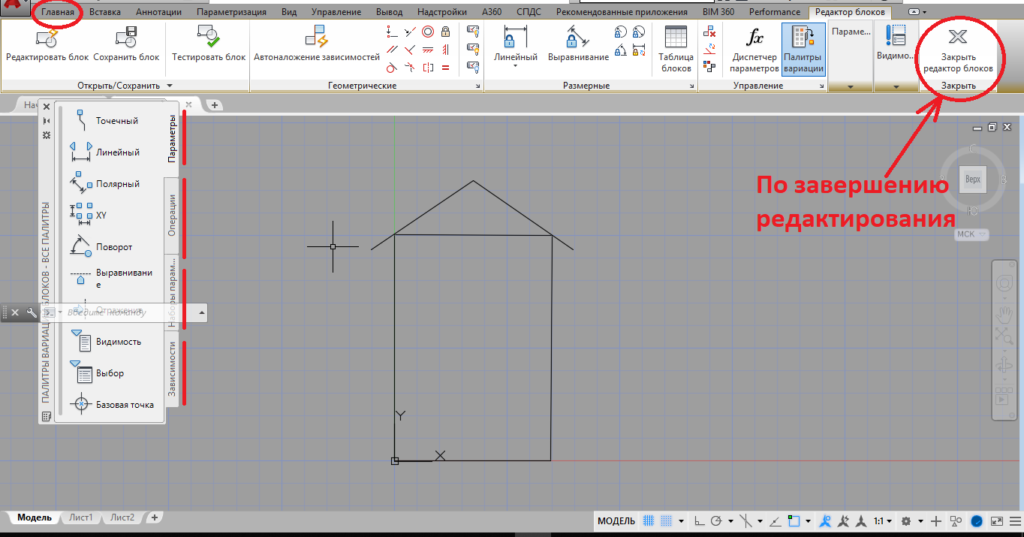Run the Тестировать блок tool
The image size is (1024, 537).
[208, 39]
